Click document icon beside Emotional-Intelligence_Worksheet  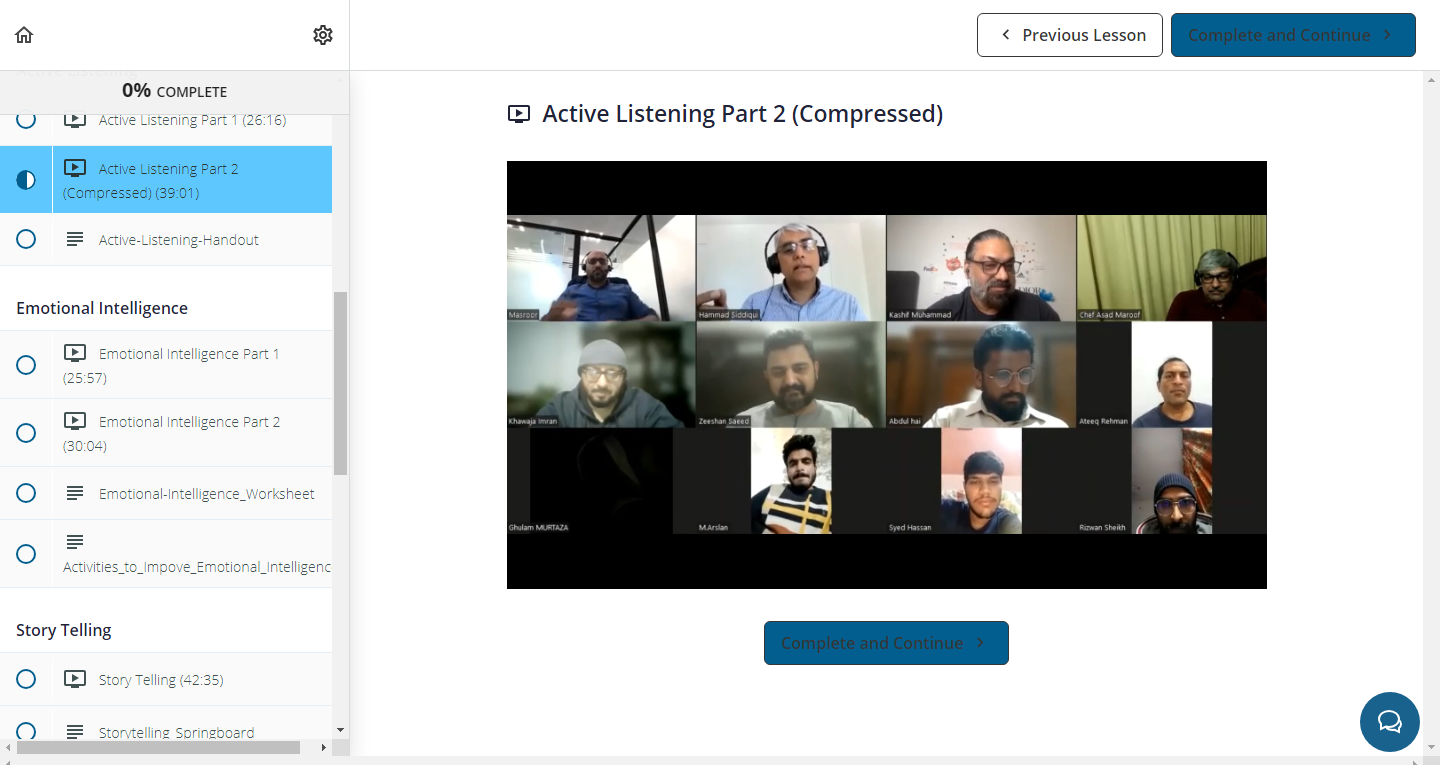pos(75,493)
